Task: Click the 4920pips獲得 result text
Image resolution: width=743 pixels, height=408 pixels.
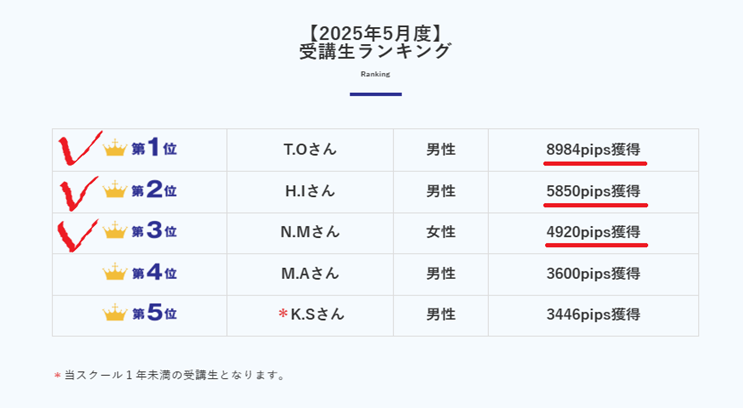Action: point(593,232)
